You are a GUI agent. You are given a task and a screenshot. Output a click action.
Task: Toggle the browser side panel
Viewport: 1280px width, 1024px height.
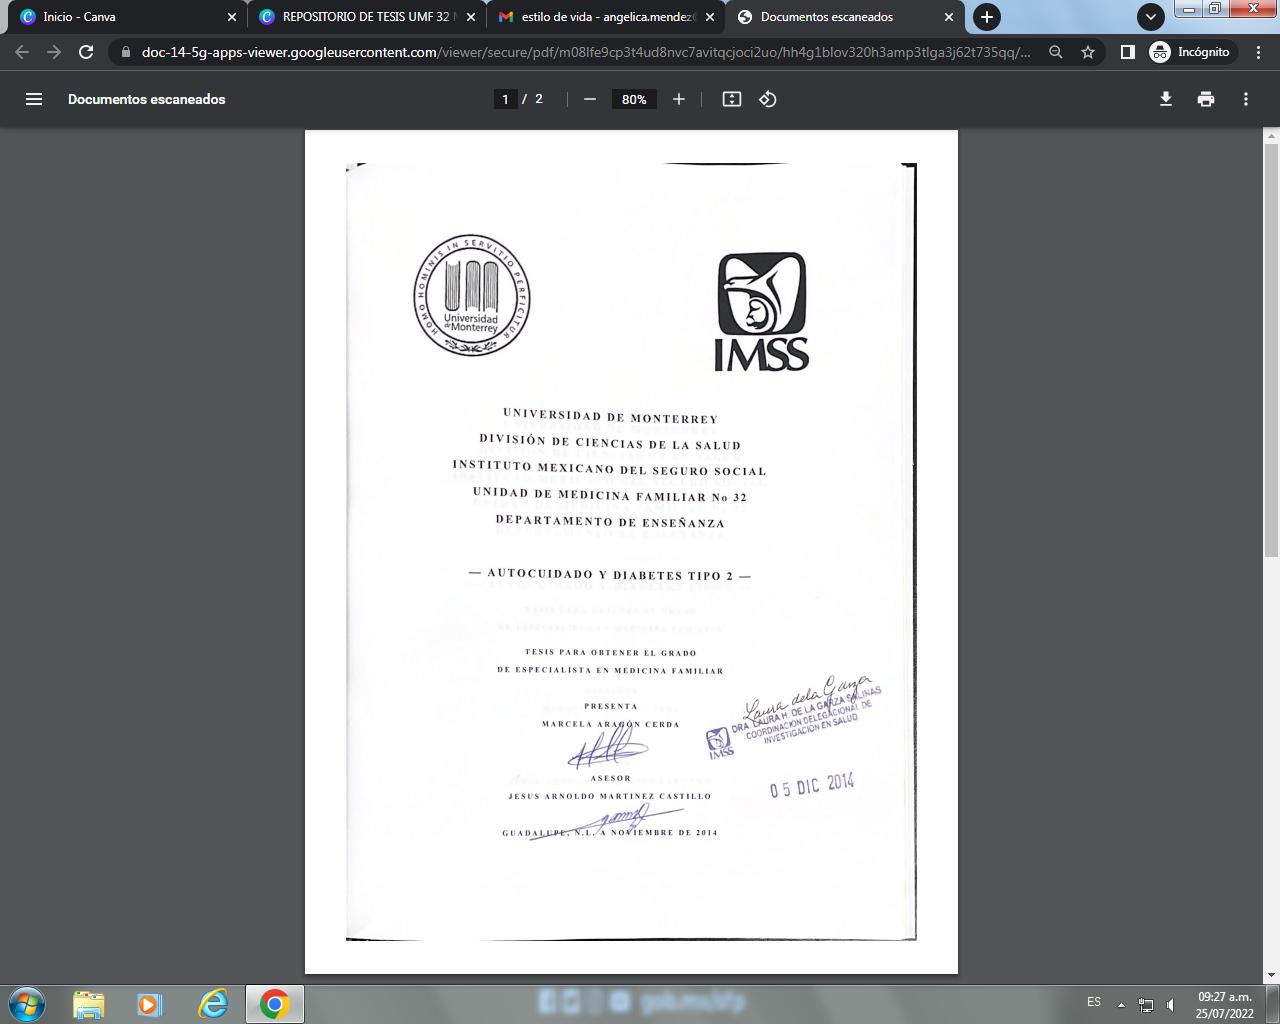click(x=1127, y=52)
